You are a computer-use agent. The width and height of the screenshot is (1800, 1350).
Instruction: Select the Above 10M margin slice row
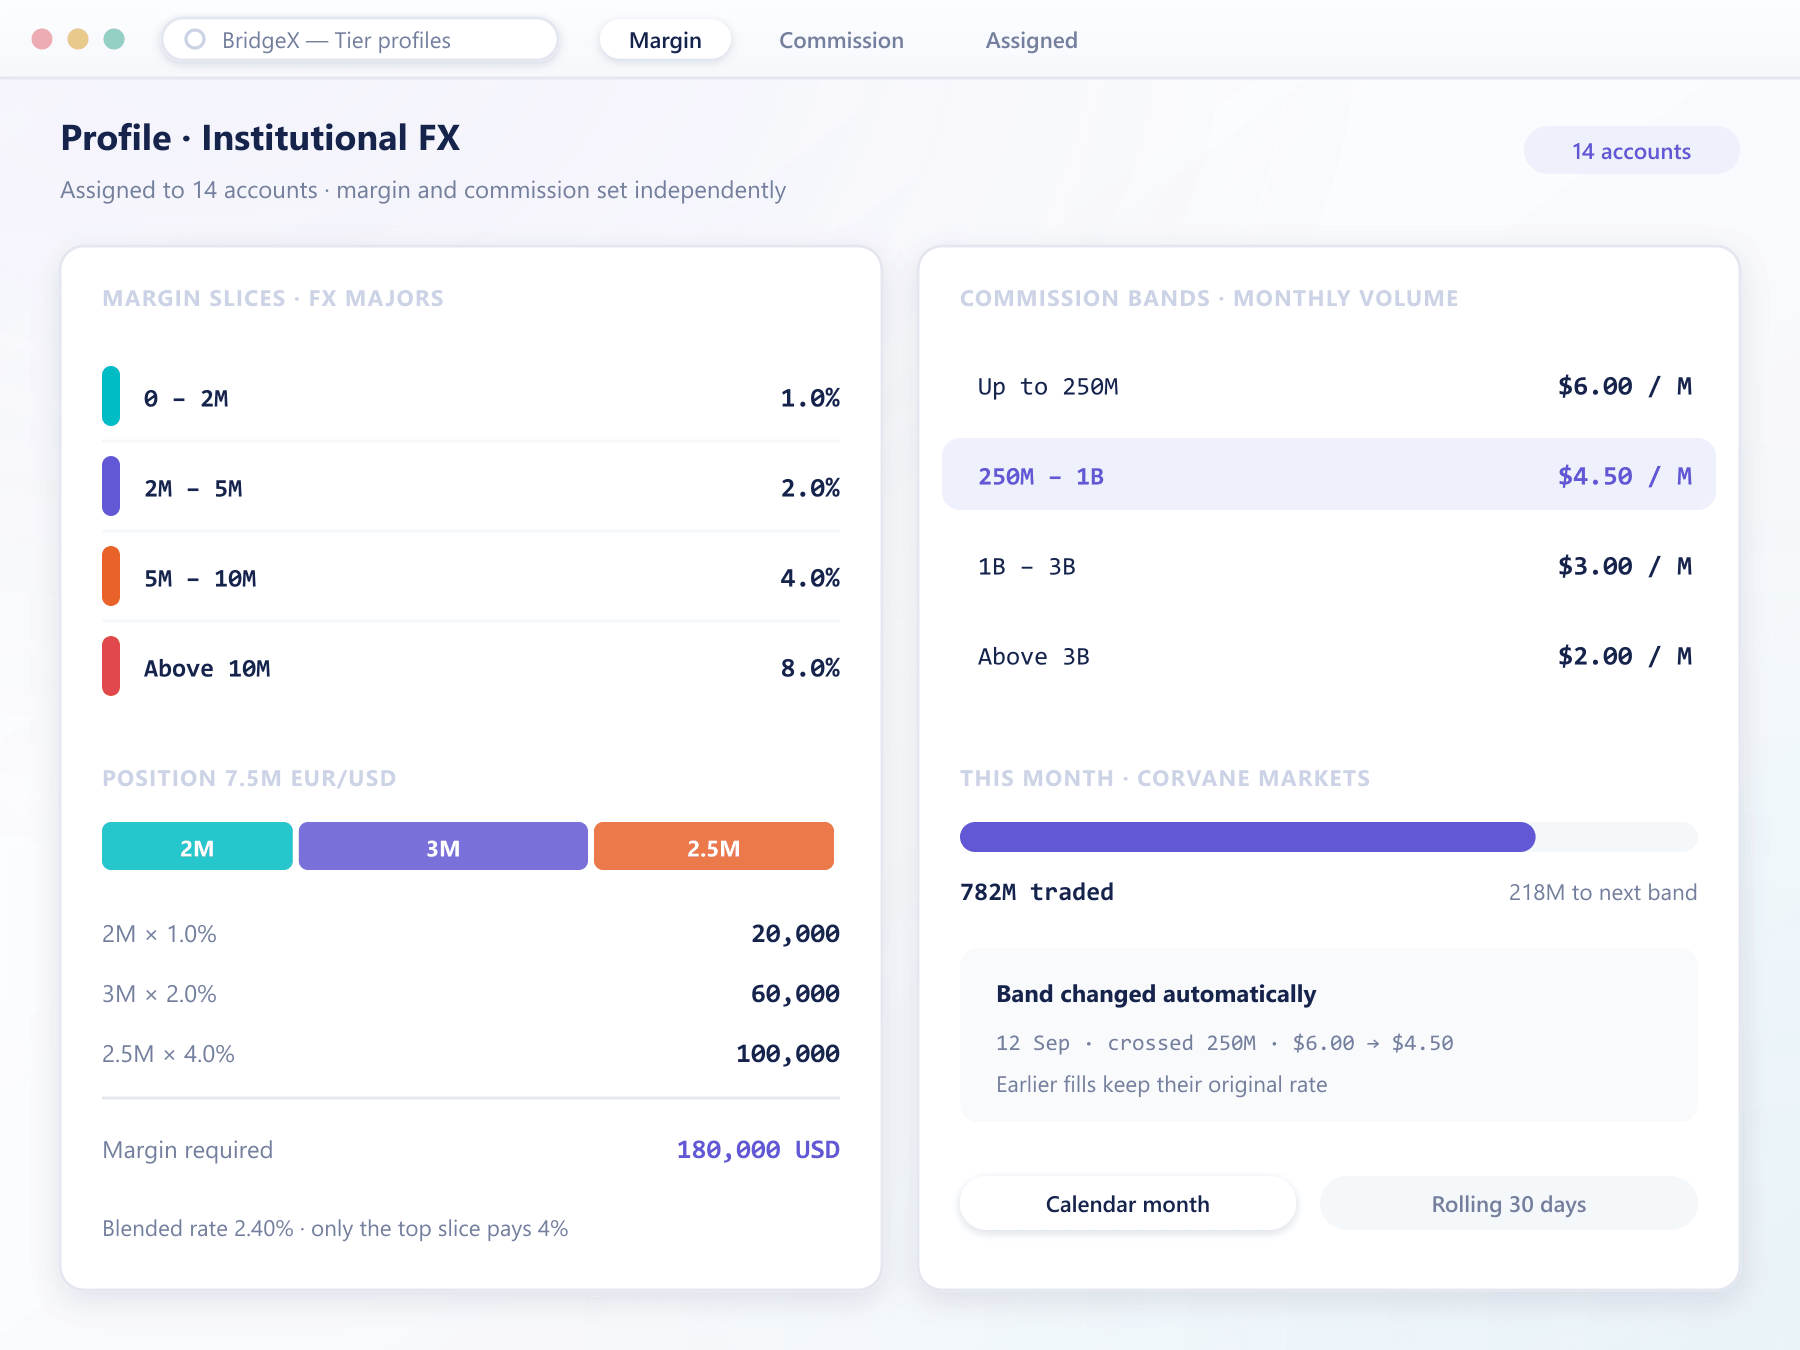click(x=471, y=667)
